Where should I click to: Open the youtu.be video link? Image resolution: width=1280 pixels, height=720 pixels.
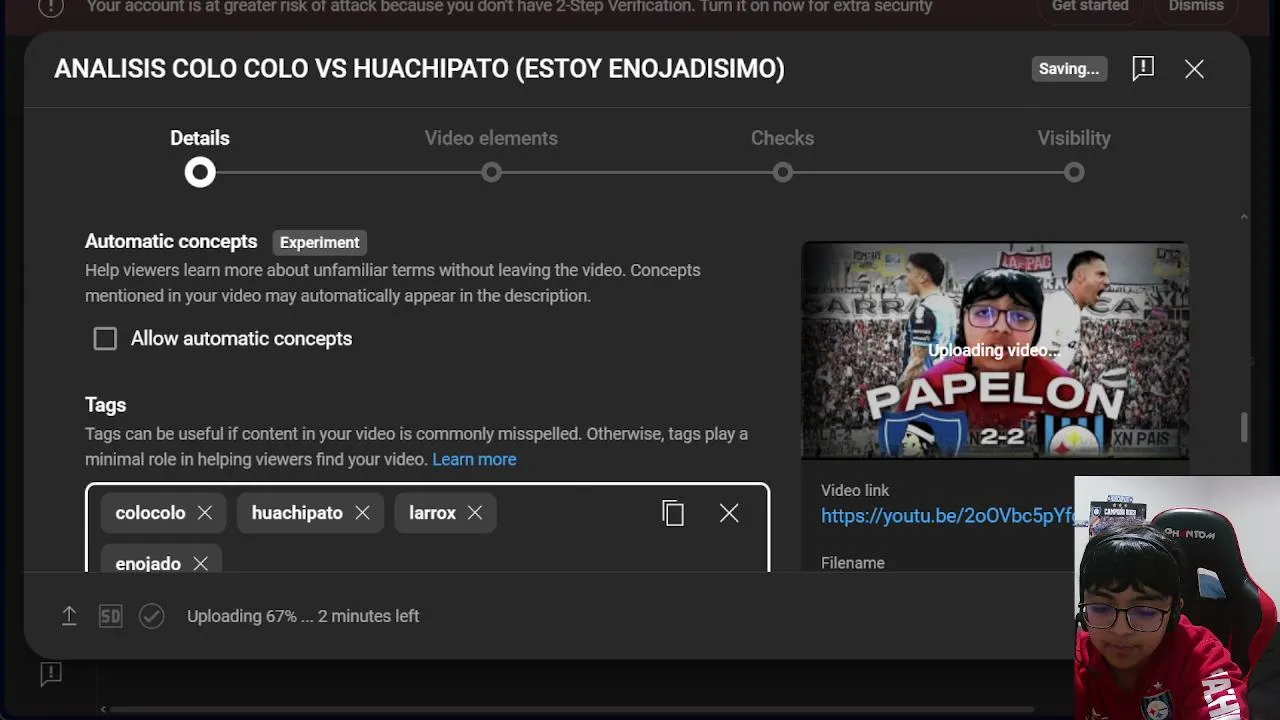point(947,516)
